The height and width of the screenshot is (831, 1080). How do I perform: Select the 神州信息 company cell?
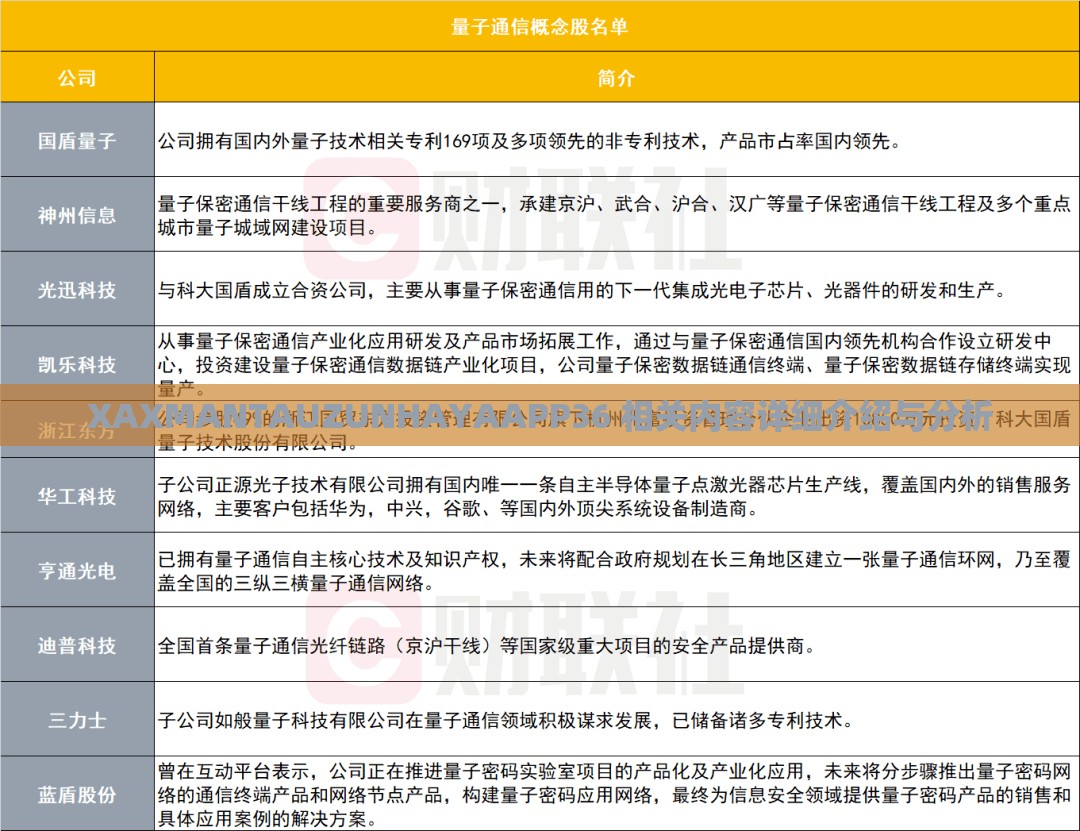(77, 215)
